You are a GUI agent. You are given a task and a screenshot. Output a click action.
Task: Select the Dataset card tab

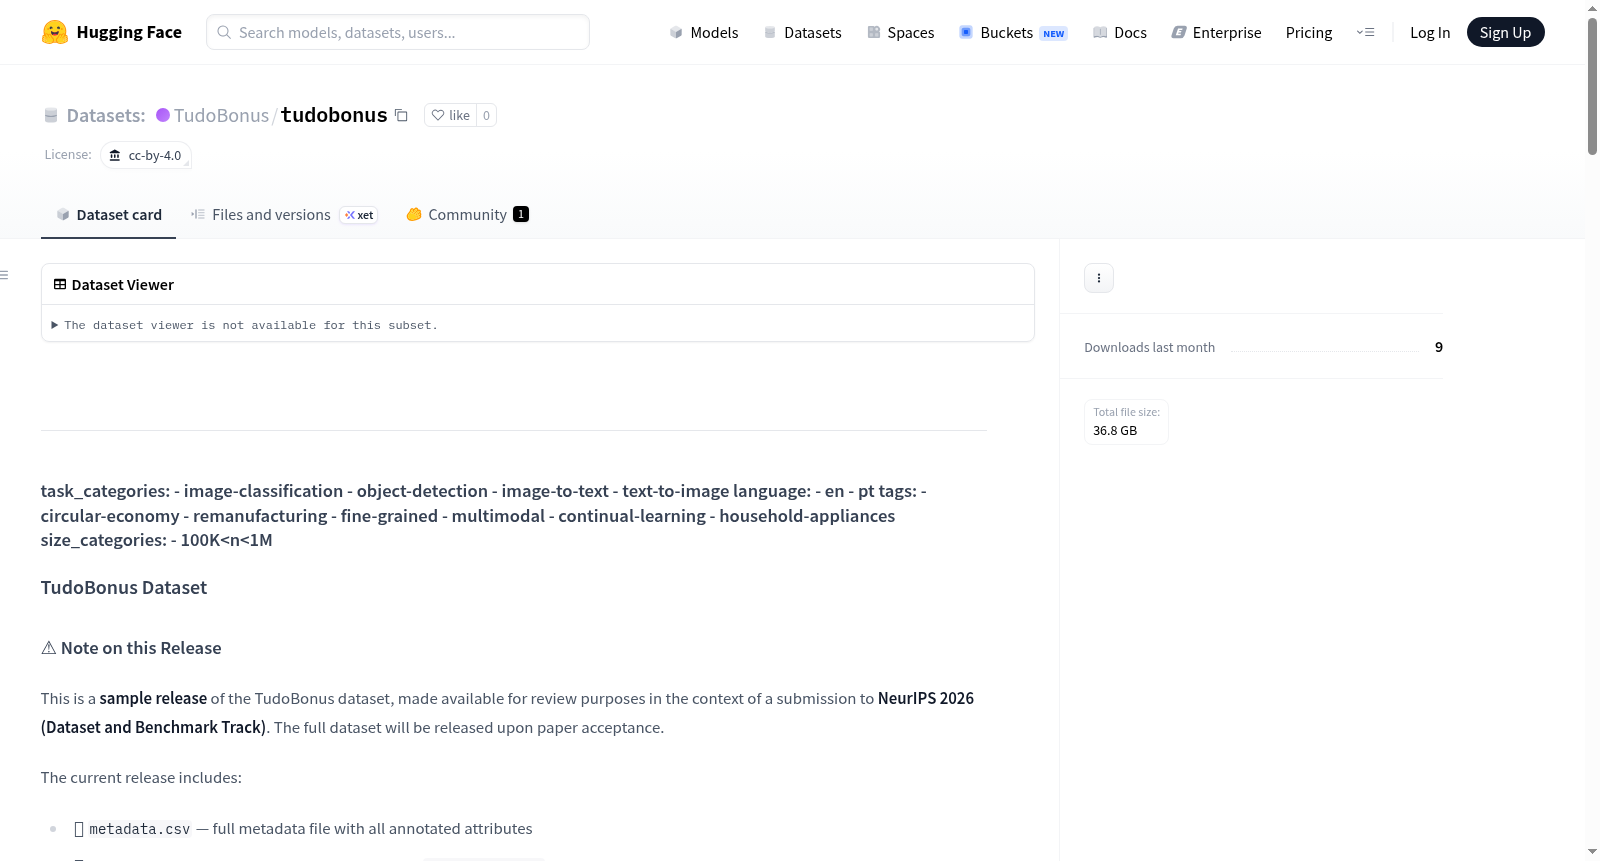click(x=108, y=215)
